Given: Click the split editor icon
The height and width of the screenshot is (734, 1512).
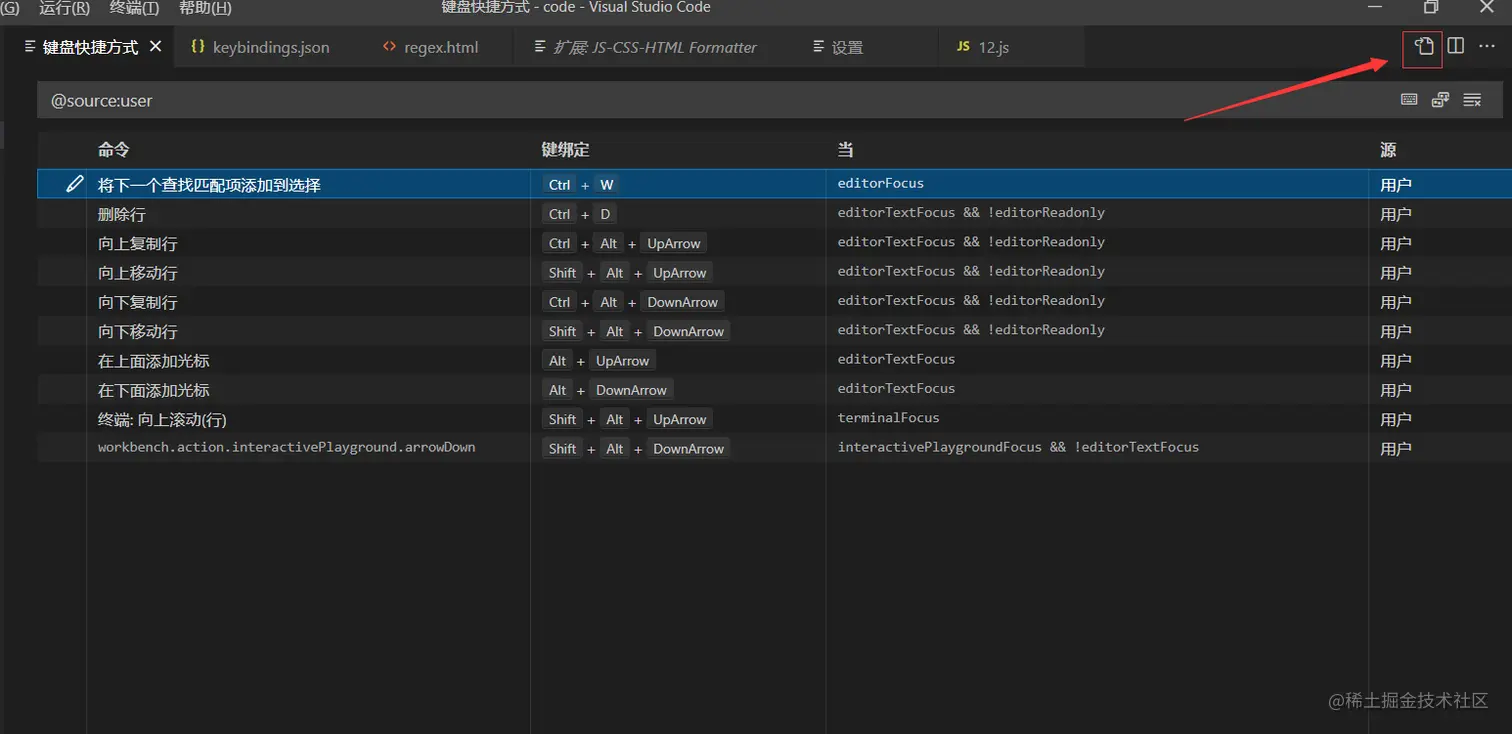Looking at the screenshot, I should coord(1456,46).
